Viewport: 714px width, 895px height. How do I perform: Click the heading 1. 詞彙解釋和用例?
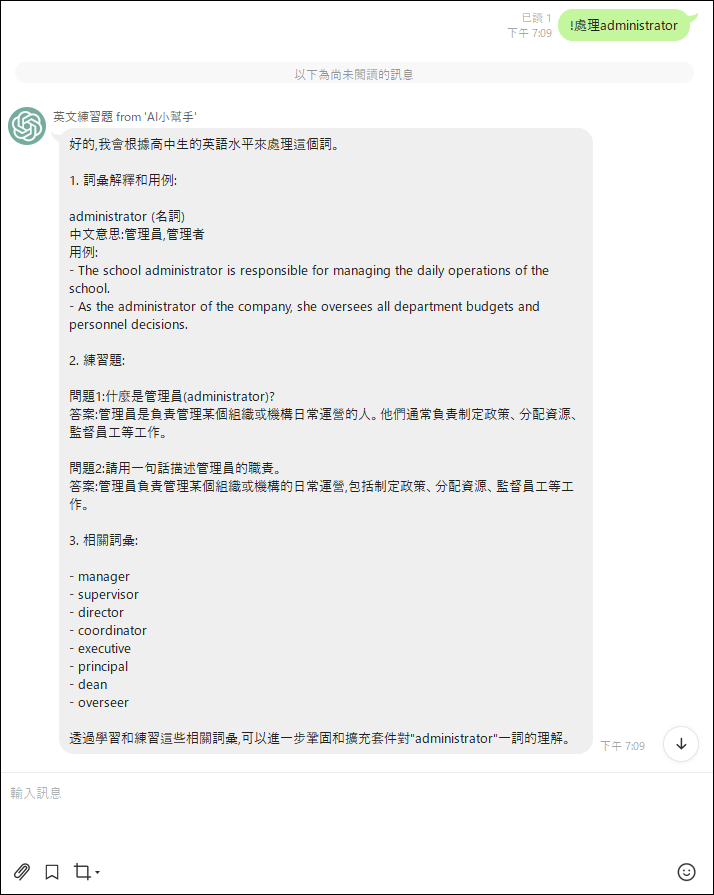123,180
